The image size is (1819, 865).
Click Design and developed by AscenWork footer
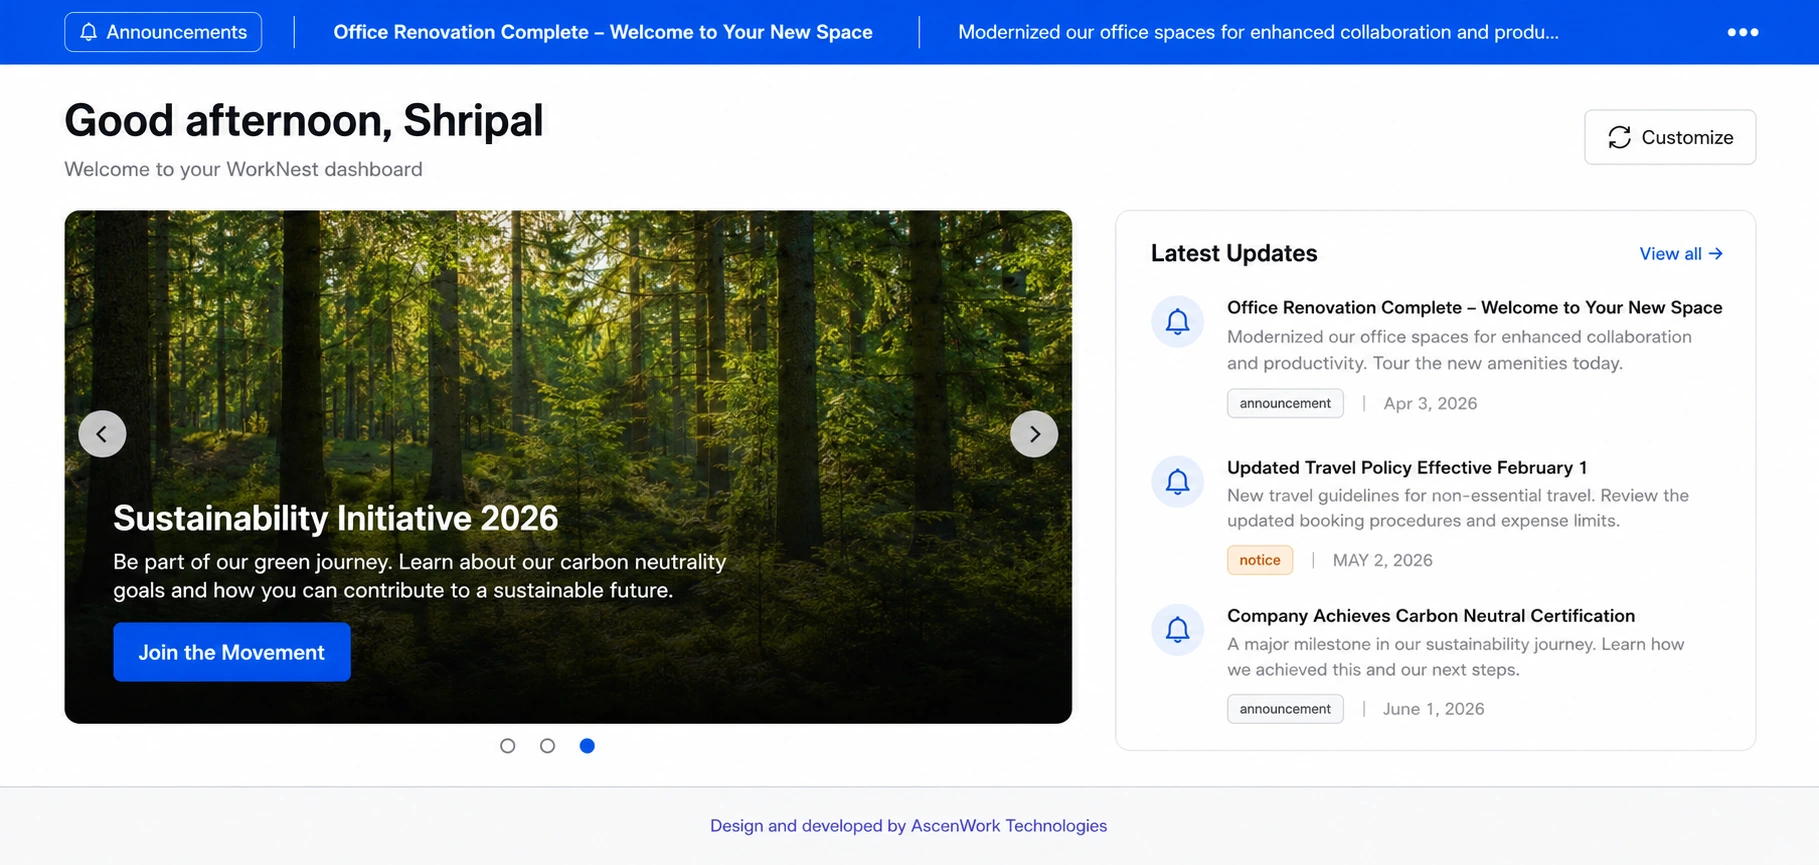coord(908,826)
